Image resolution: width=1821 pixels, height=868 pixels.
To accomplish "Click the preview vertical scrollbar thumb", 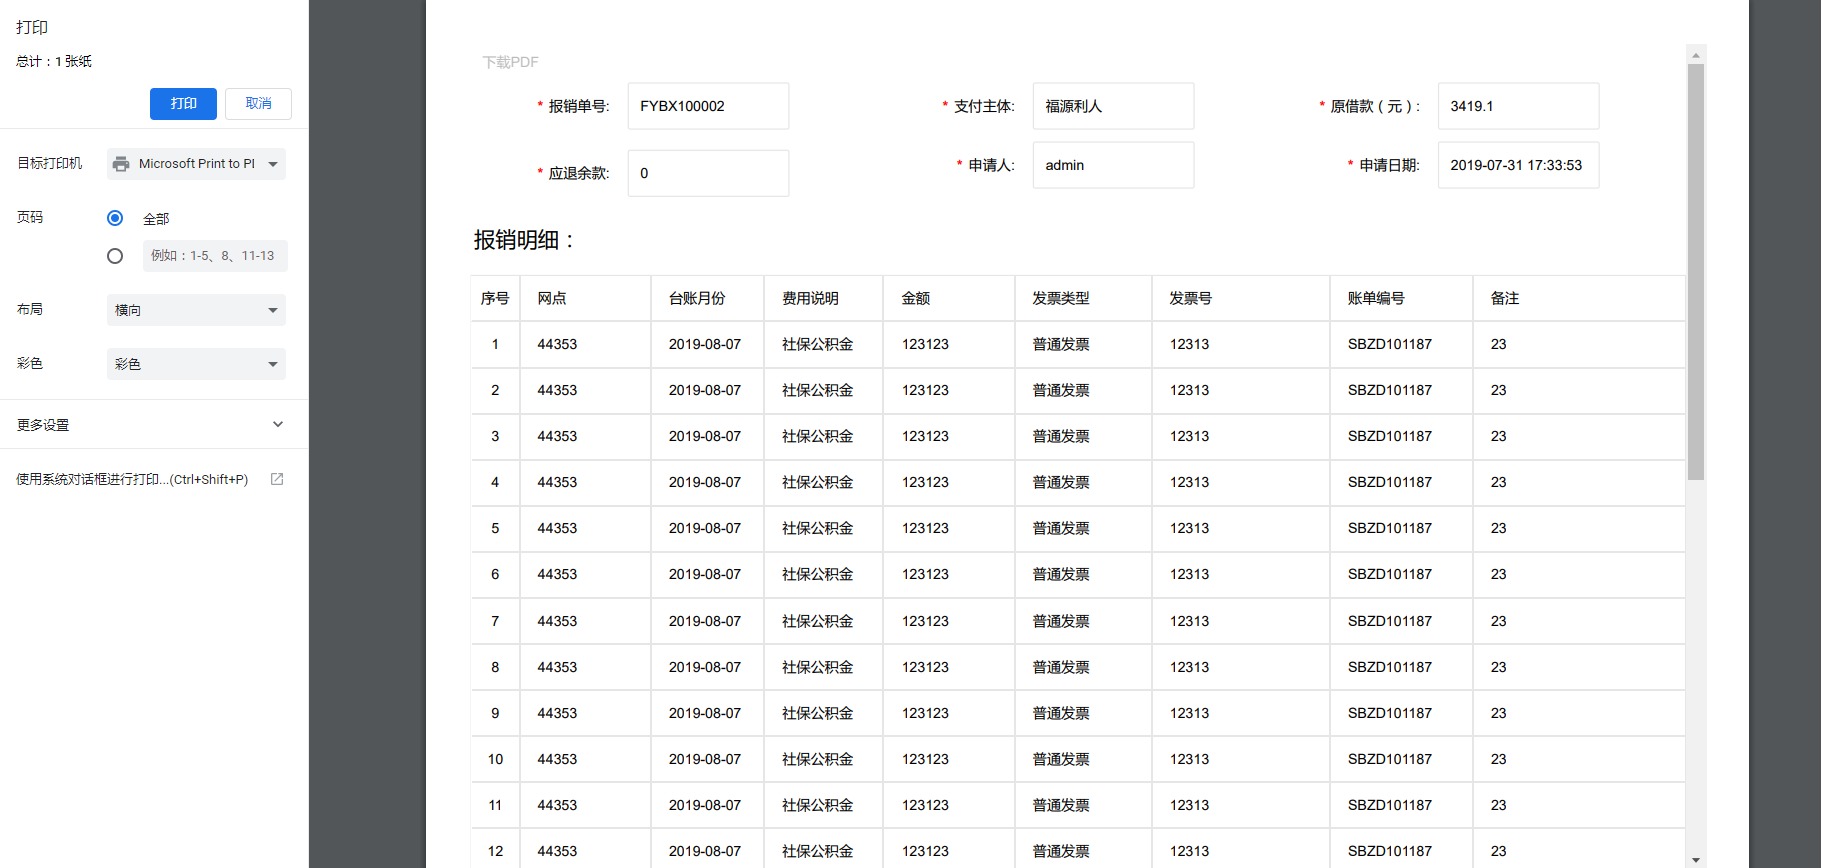I will (x=1695, y=272).
